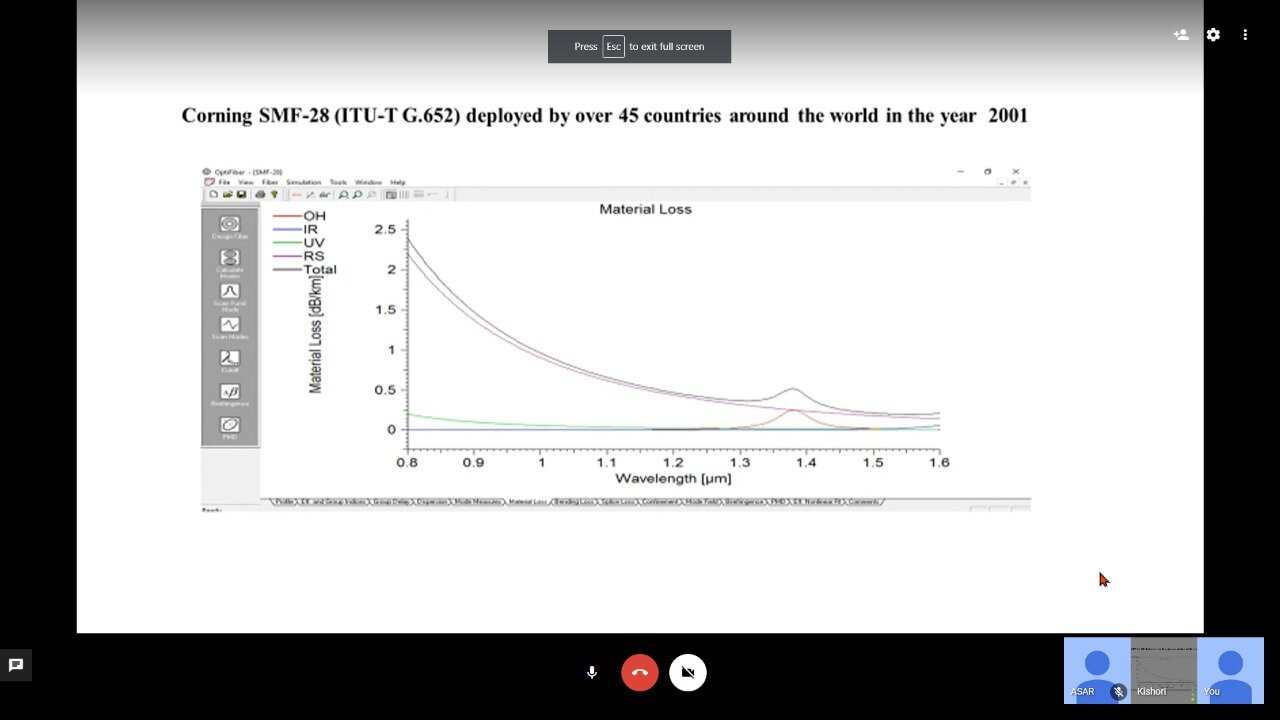
Task: Select Kishori's presentation thumbnail
Action: pyautogui.click(x=1164, y=670)
